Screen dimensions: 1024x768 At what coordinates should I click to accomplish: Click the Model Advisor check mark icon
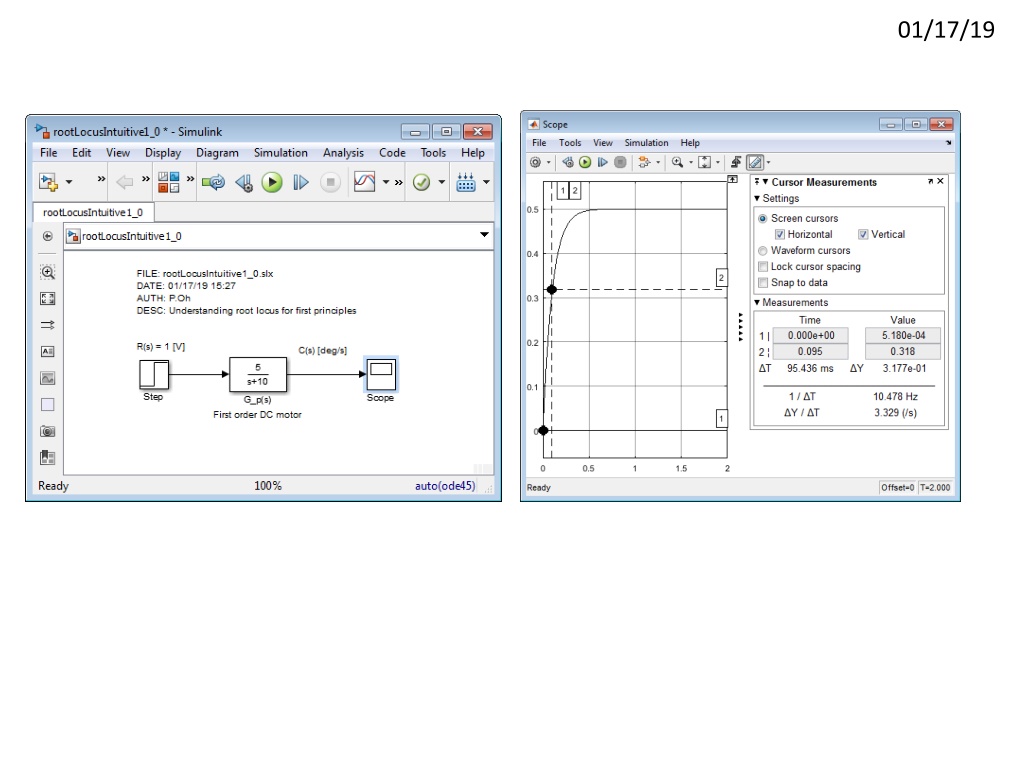coord(421,182)
